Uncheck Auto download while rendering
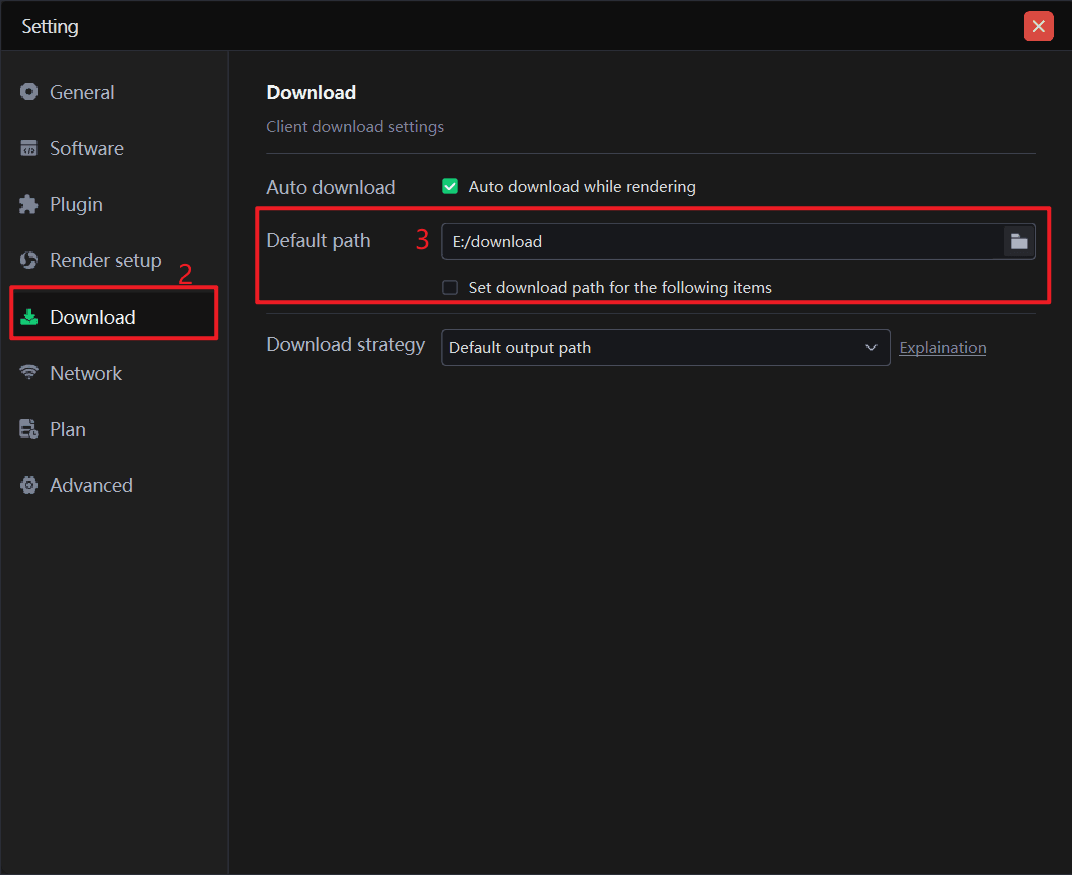This screenshot has height=875, width=1072. tap(450, 186)
